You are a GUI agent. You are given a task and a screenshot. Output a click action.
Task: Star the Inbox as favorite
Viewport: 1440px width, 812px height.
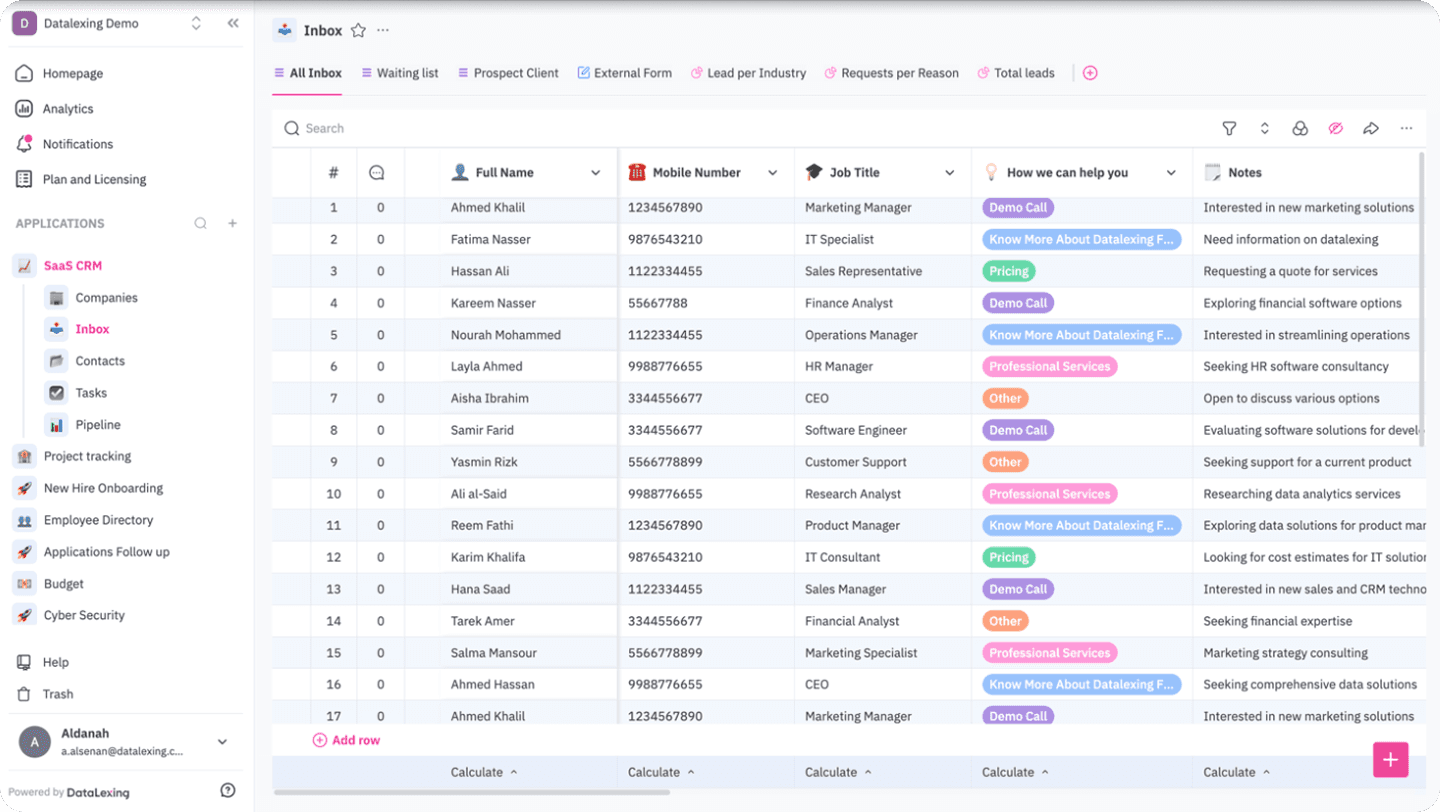click(358, 31)
